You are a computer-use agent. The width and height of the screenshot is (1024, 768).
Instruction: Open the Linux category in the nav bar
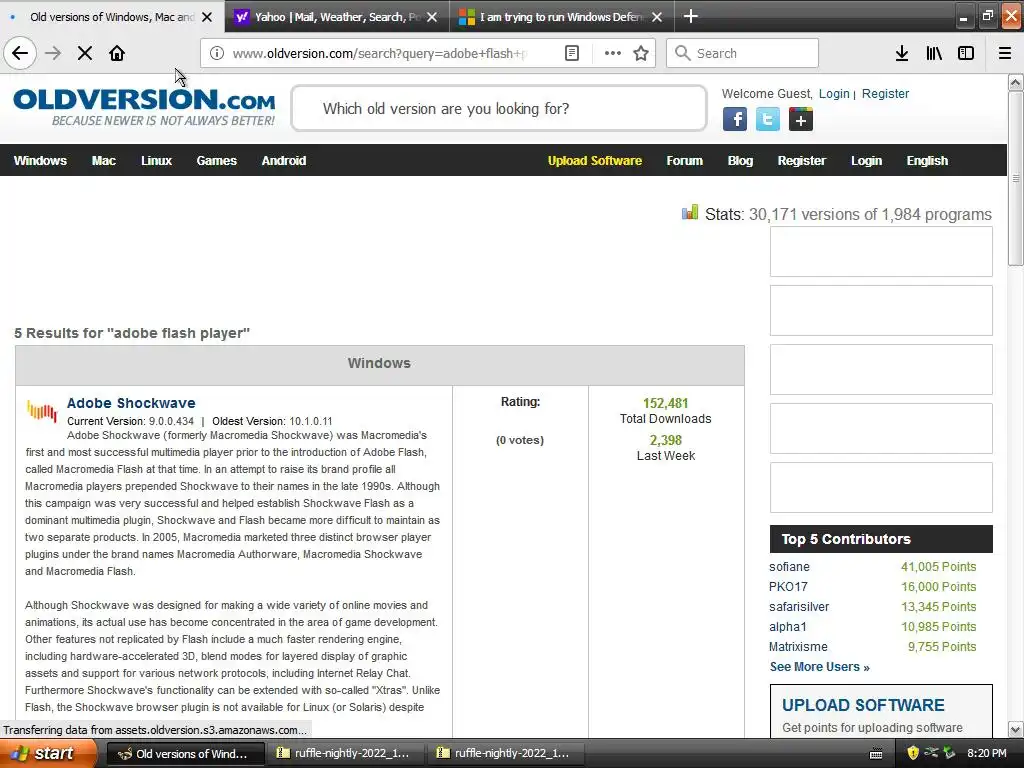click(x=156, y=161)
